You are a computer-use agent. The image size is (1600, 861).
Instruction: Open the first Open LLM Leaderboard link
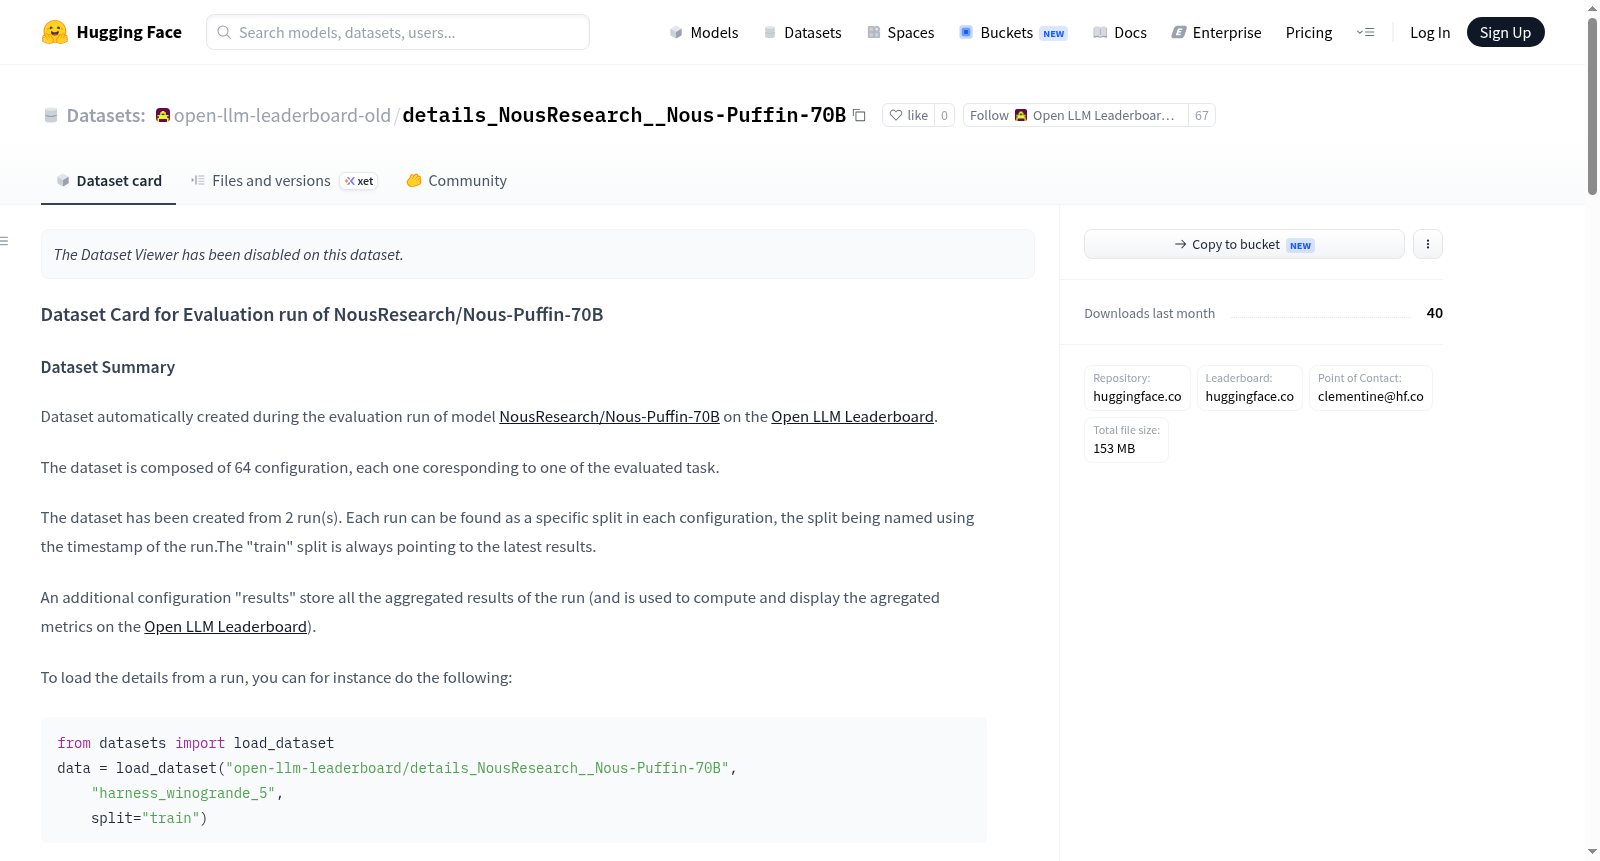(852, 416)
